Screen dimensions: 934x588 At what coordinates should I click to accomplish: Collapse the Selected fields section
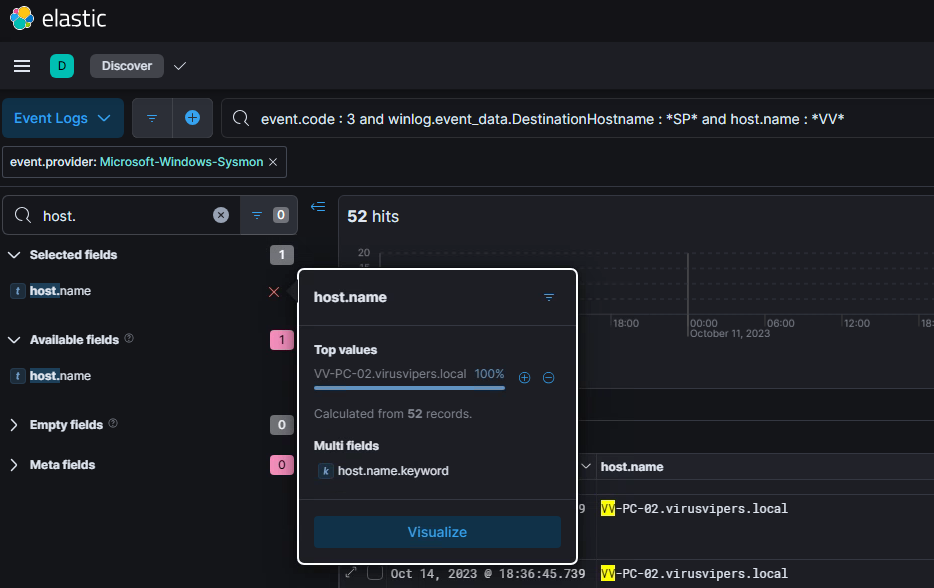[x=14, y=255]
